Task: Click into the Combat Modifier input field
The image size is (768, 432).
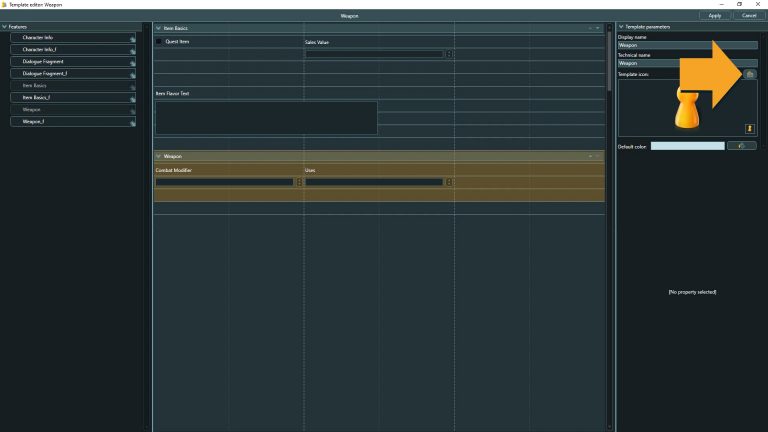Action: [x=224, y=182]
